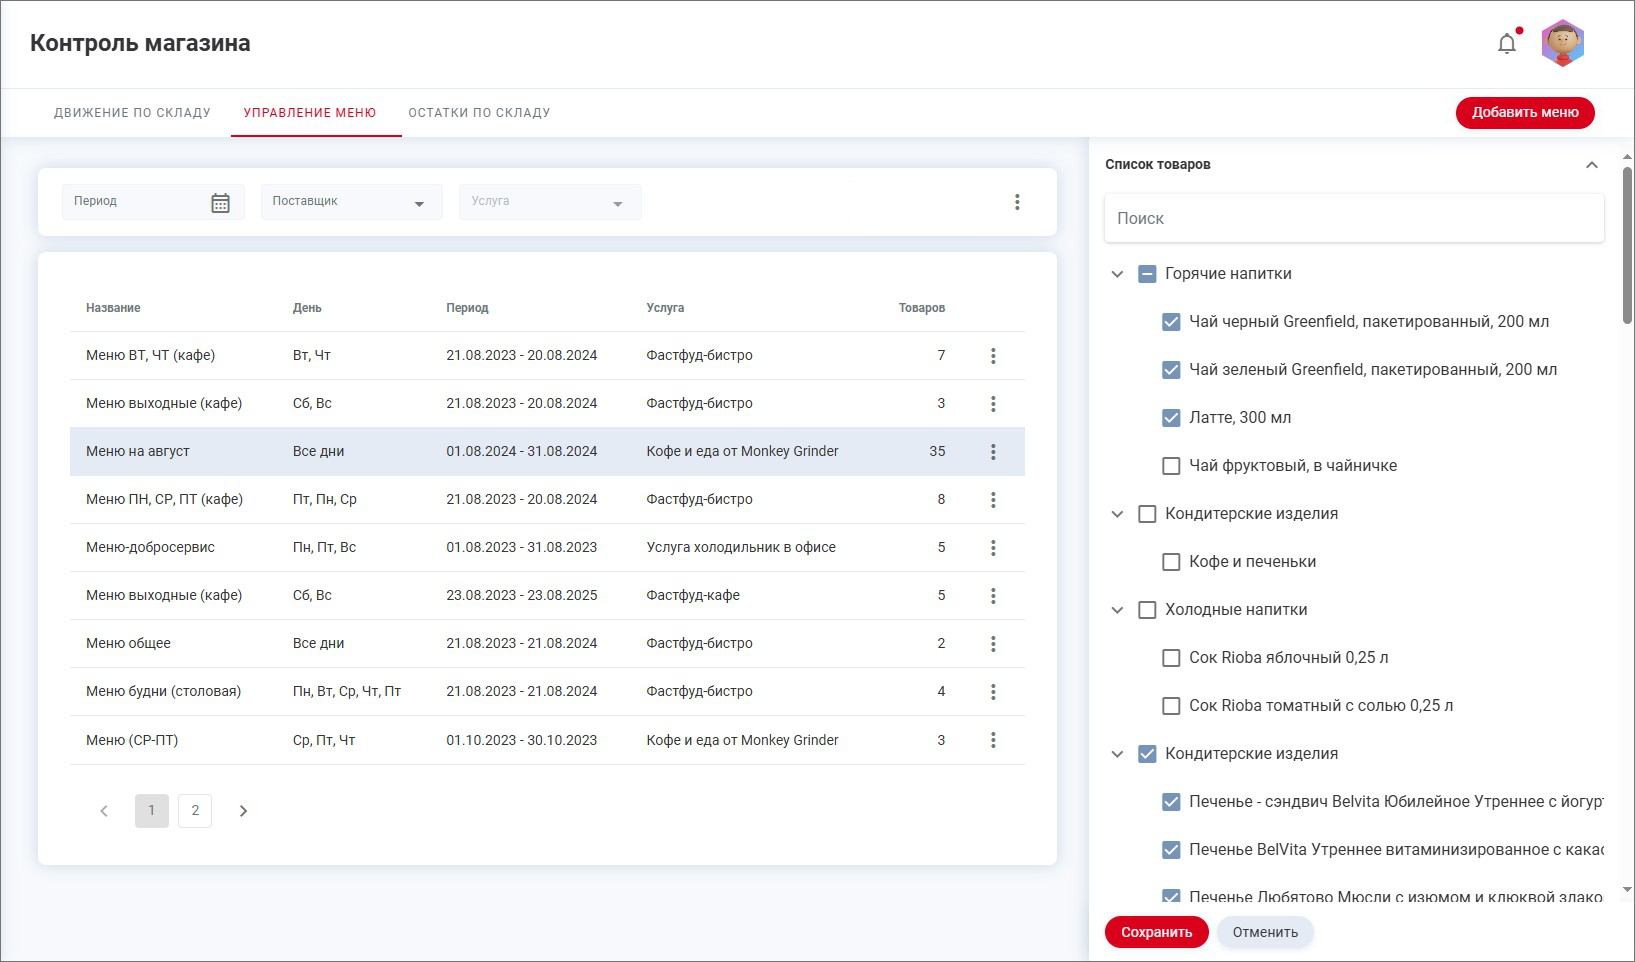Image resolution: width=1635 pixels, height=962 pixels.
Task: Click the user profile avatar
Action: tap(1562, 44)
